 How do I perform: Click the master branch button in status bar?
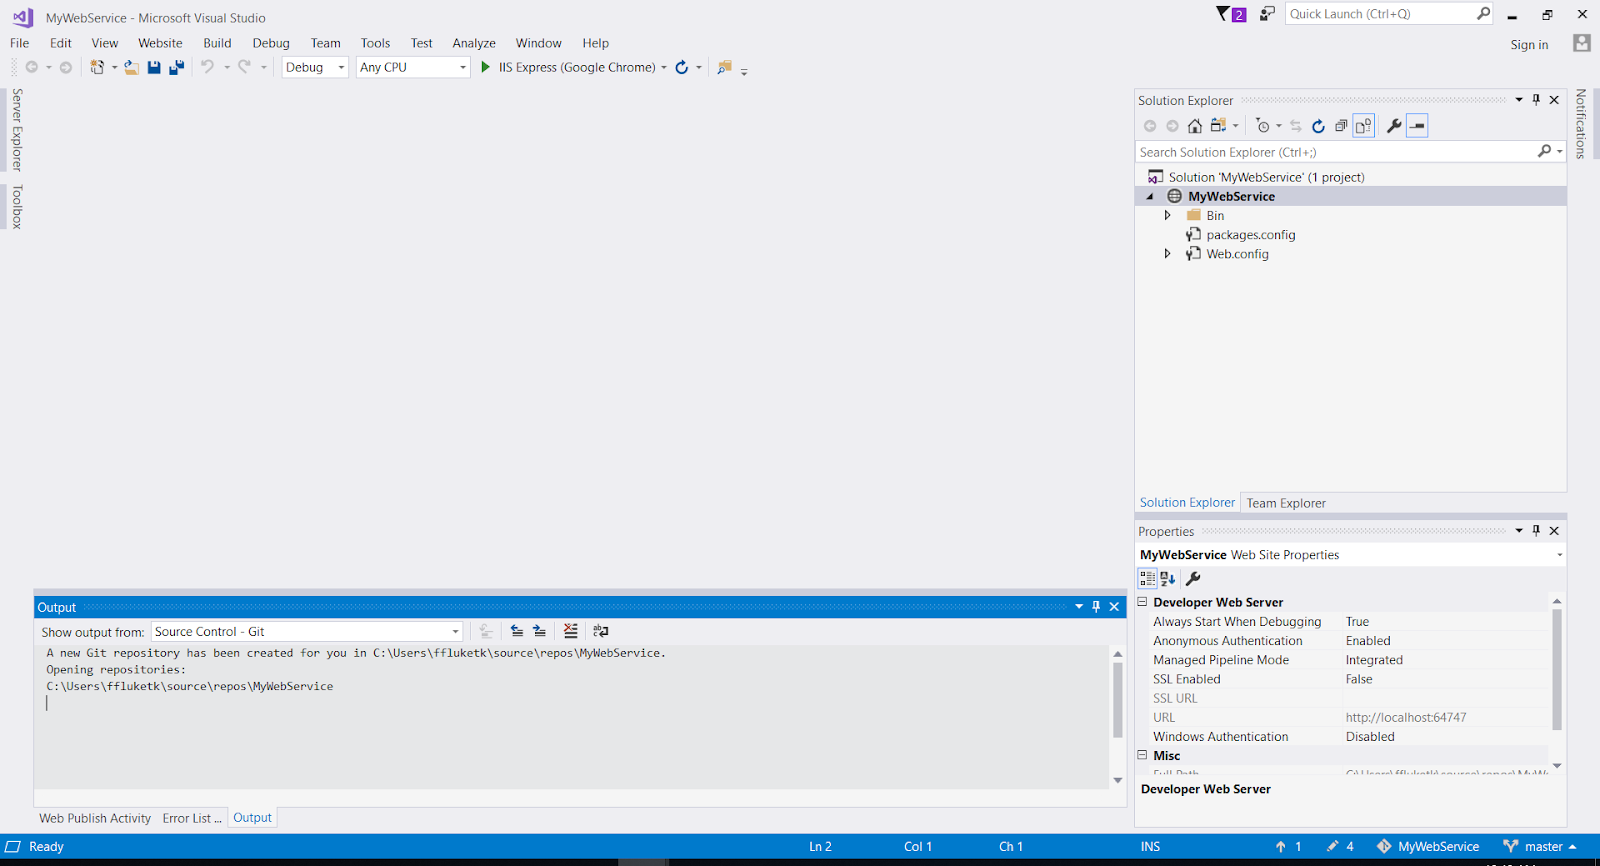[1540, 847]
